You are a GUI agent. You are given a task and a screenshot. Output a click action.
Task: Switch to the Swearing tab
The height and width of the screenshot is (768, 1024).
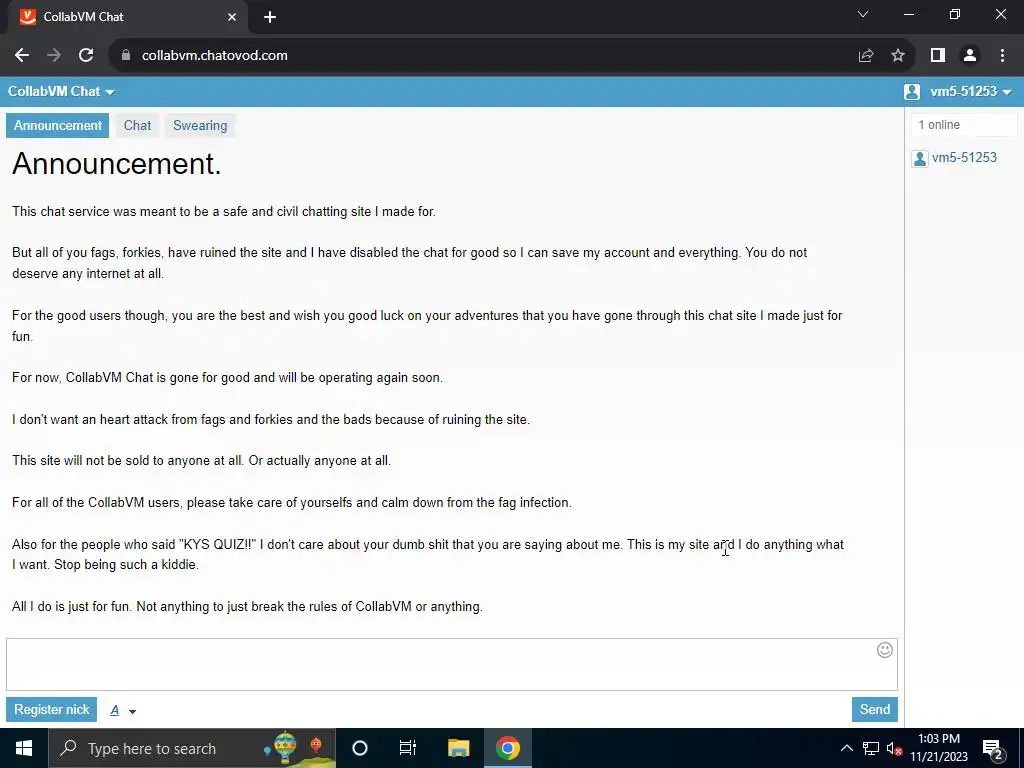(x=200, y=125)
